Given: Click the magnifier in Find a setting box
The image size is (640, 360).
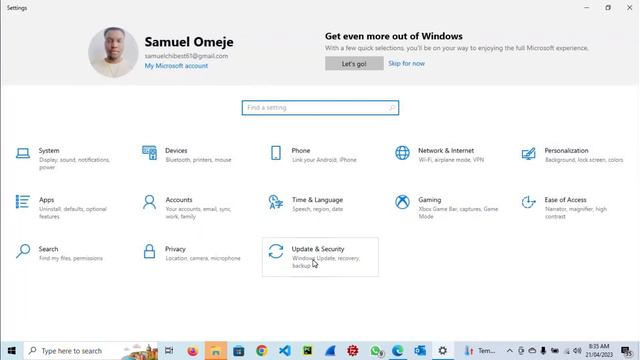Looking at the screenshot, I should [x=392, y=108].
